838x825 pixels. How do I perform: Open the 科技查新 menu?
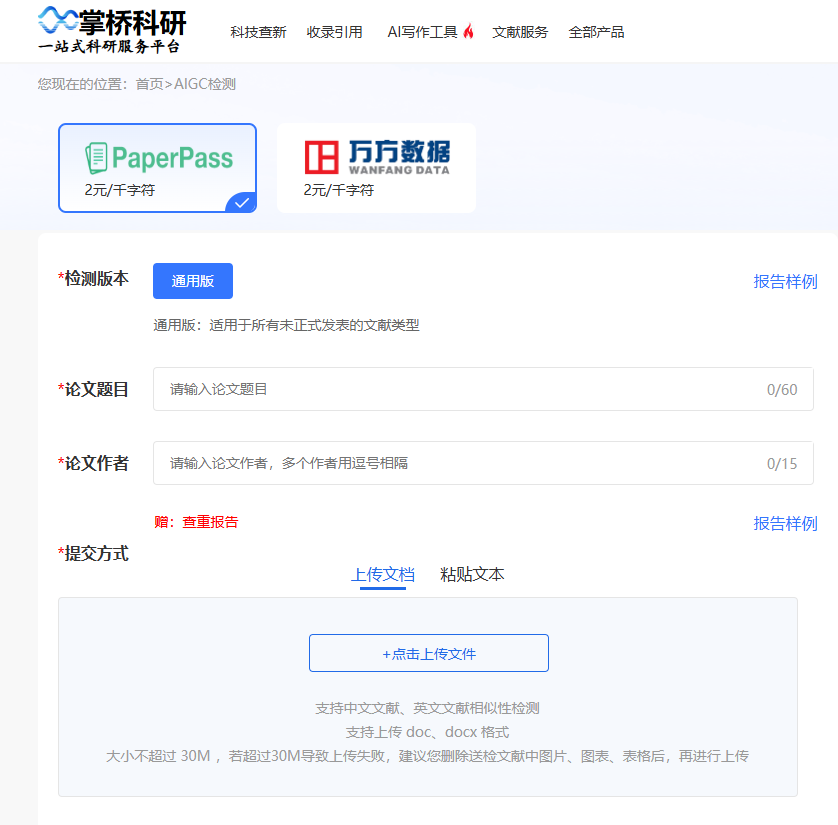point(258,31)
